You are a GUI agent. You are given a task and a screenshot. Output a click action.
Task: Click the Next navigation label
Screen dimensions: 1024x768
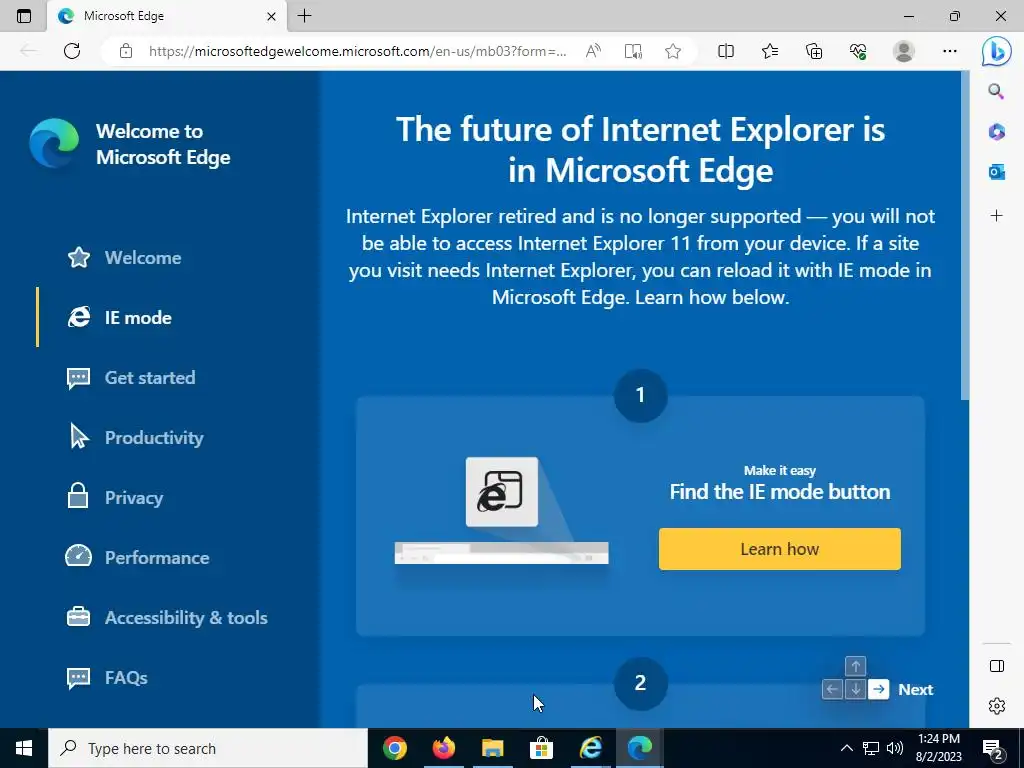click(x=916, y=690)
